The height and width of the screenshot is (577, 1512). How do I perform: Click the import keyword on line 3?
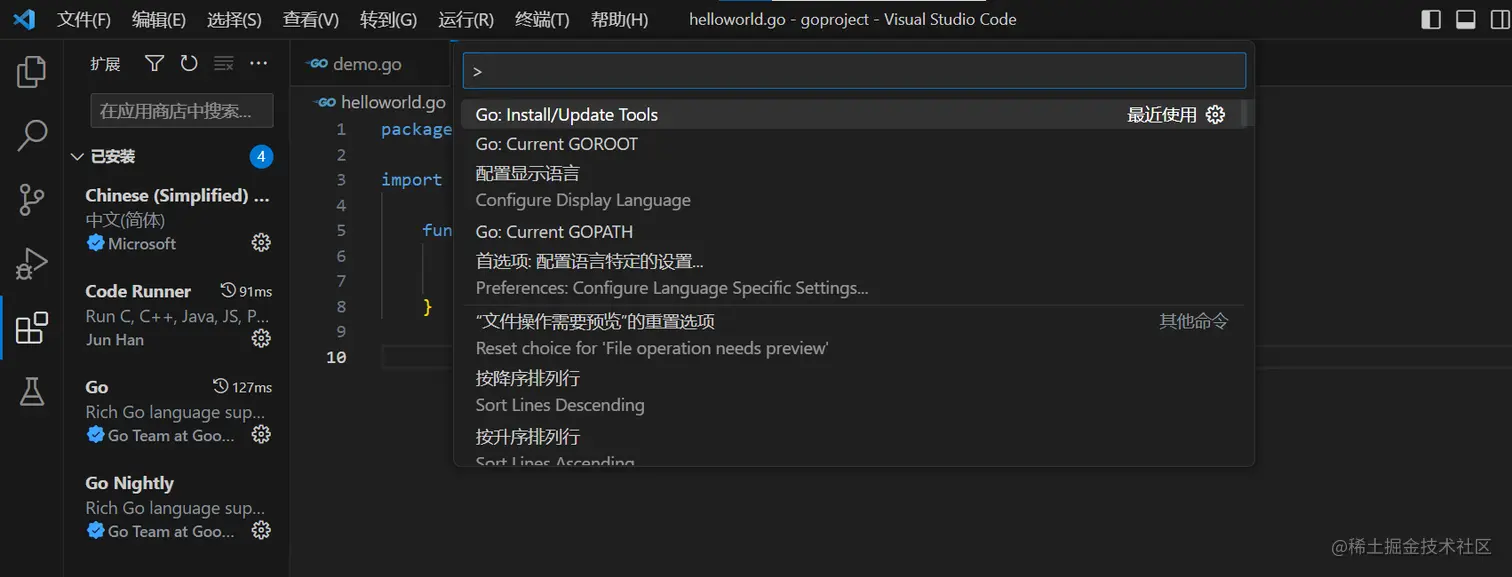(x=411, y=180)
